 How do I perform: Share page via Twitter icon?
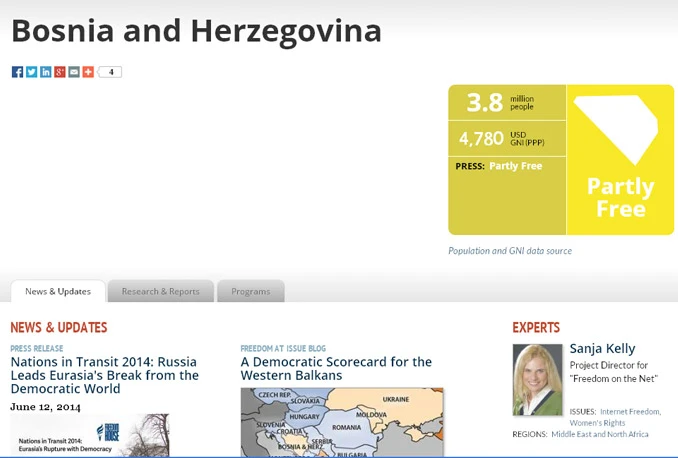[32, 72]
